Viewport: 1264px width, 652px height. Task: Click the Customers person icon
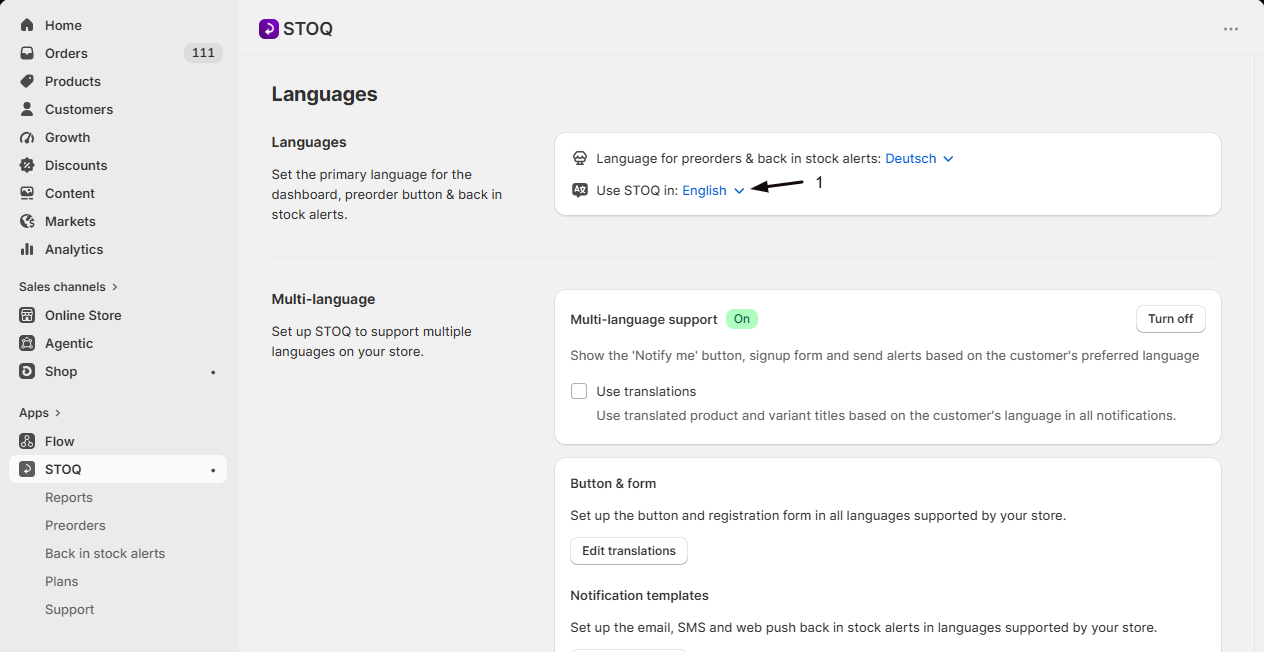coord(27,109)
